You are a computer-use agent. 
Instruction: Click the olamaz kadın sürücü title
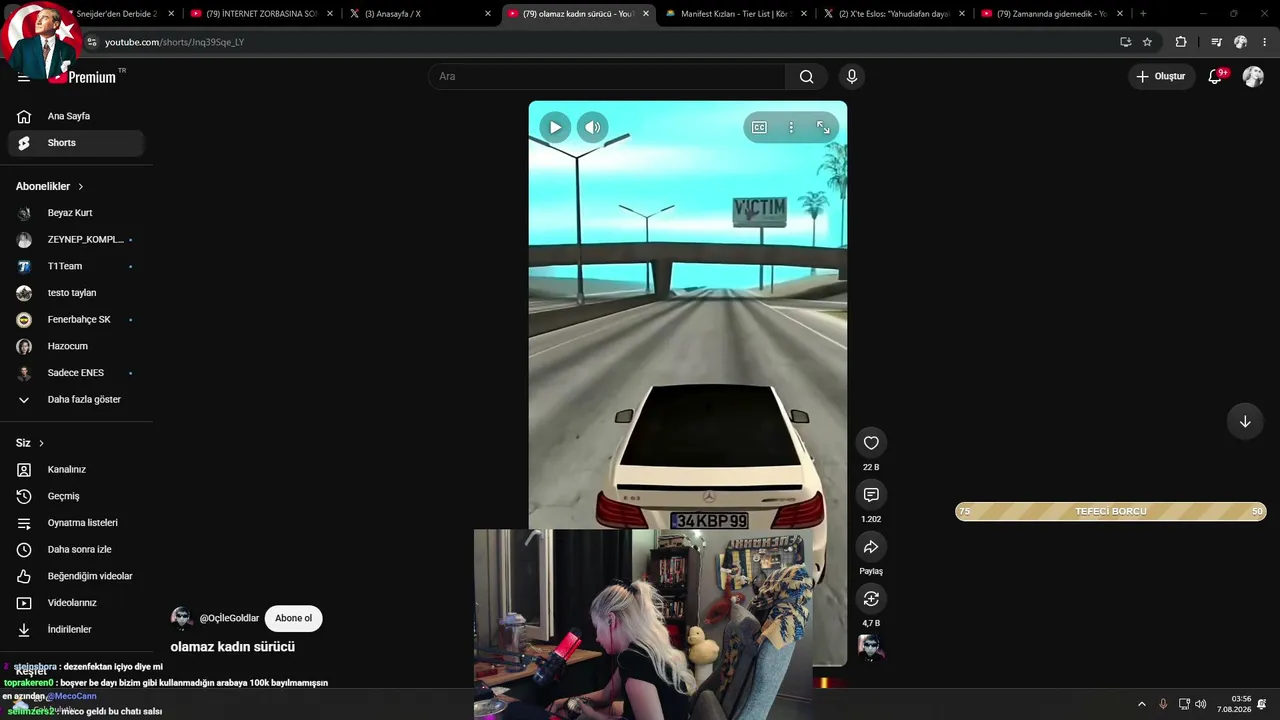pyautogui.click(x=233, y=647)
